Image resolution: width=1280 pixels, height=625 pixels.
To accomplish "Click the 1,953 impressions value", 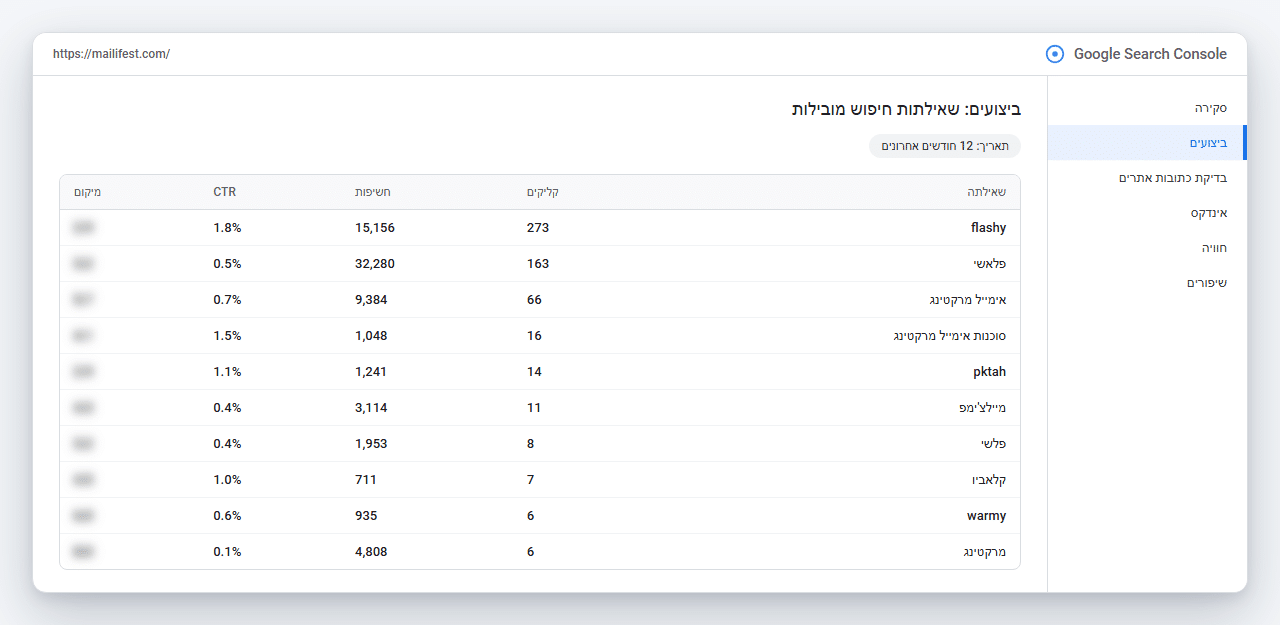I will (x=371, y=444).
